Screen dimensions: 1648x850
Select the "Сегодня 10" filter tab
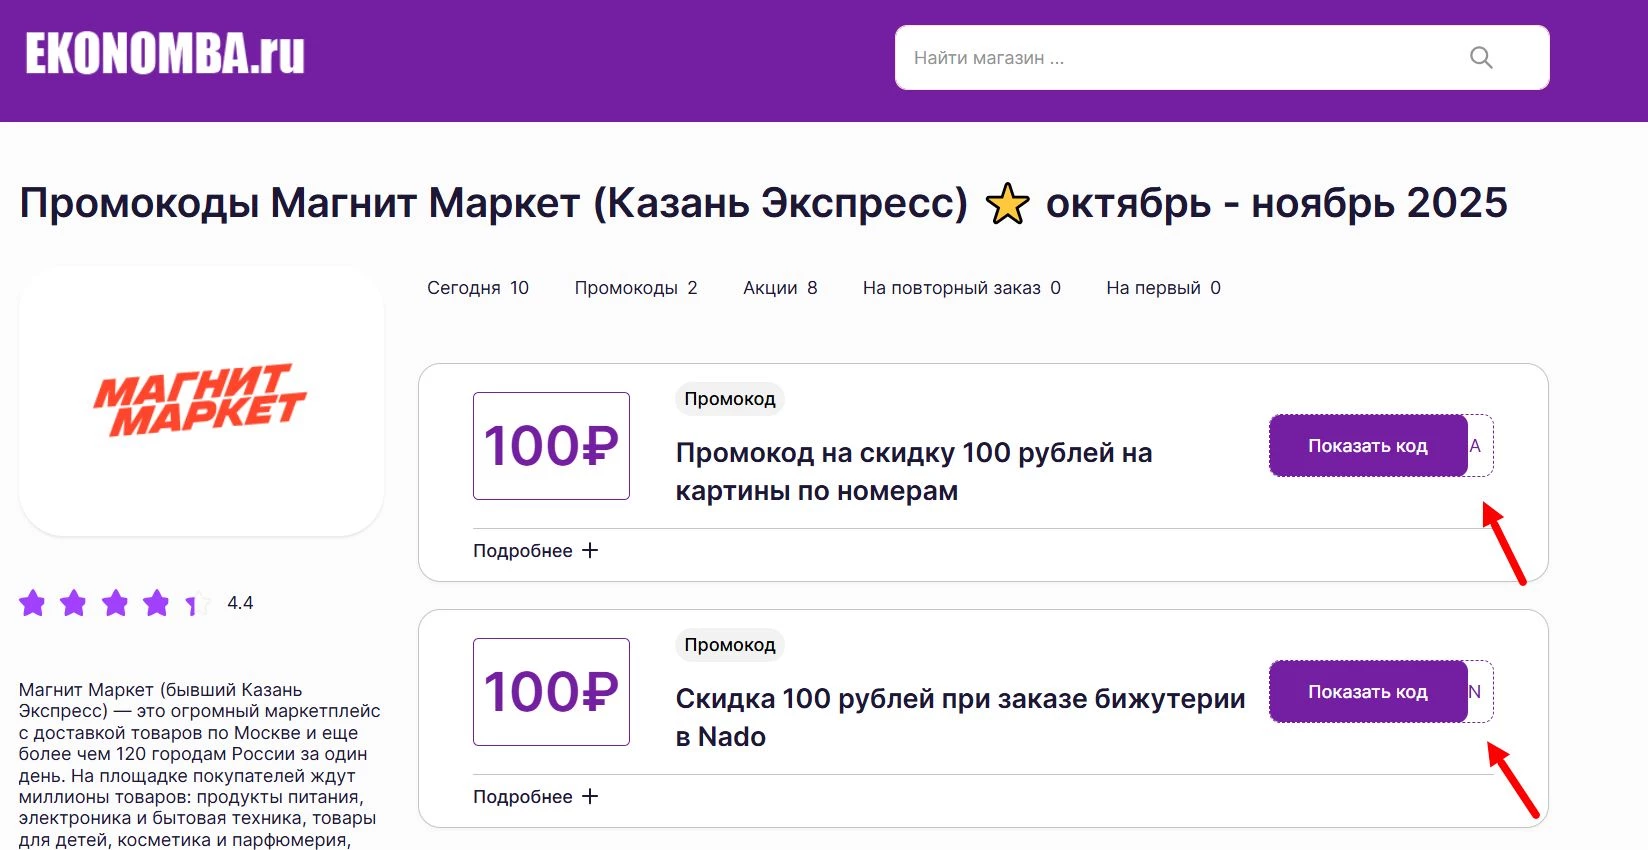(478, 288)
